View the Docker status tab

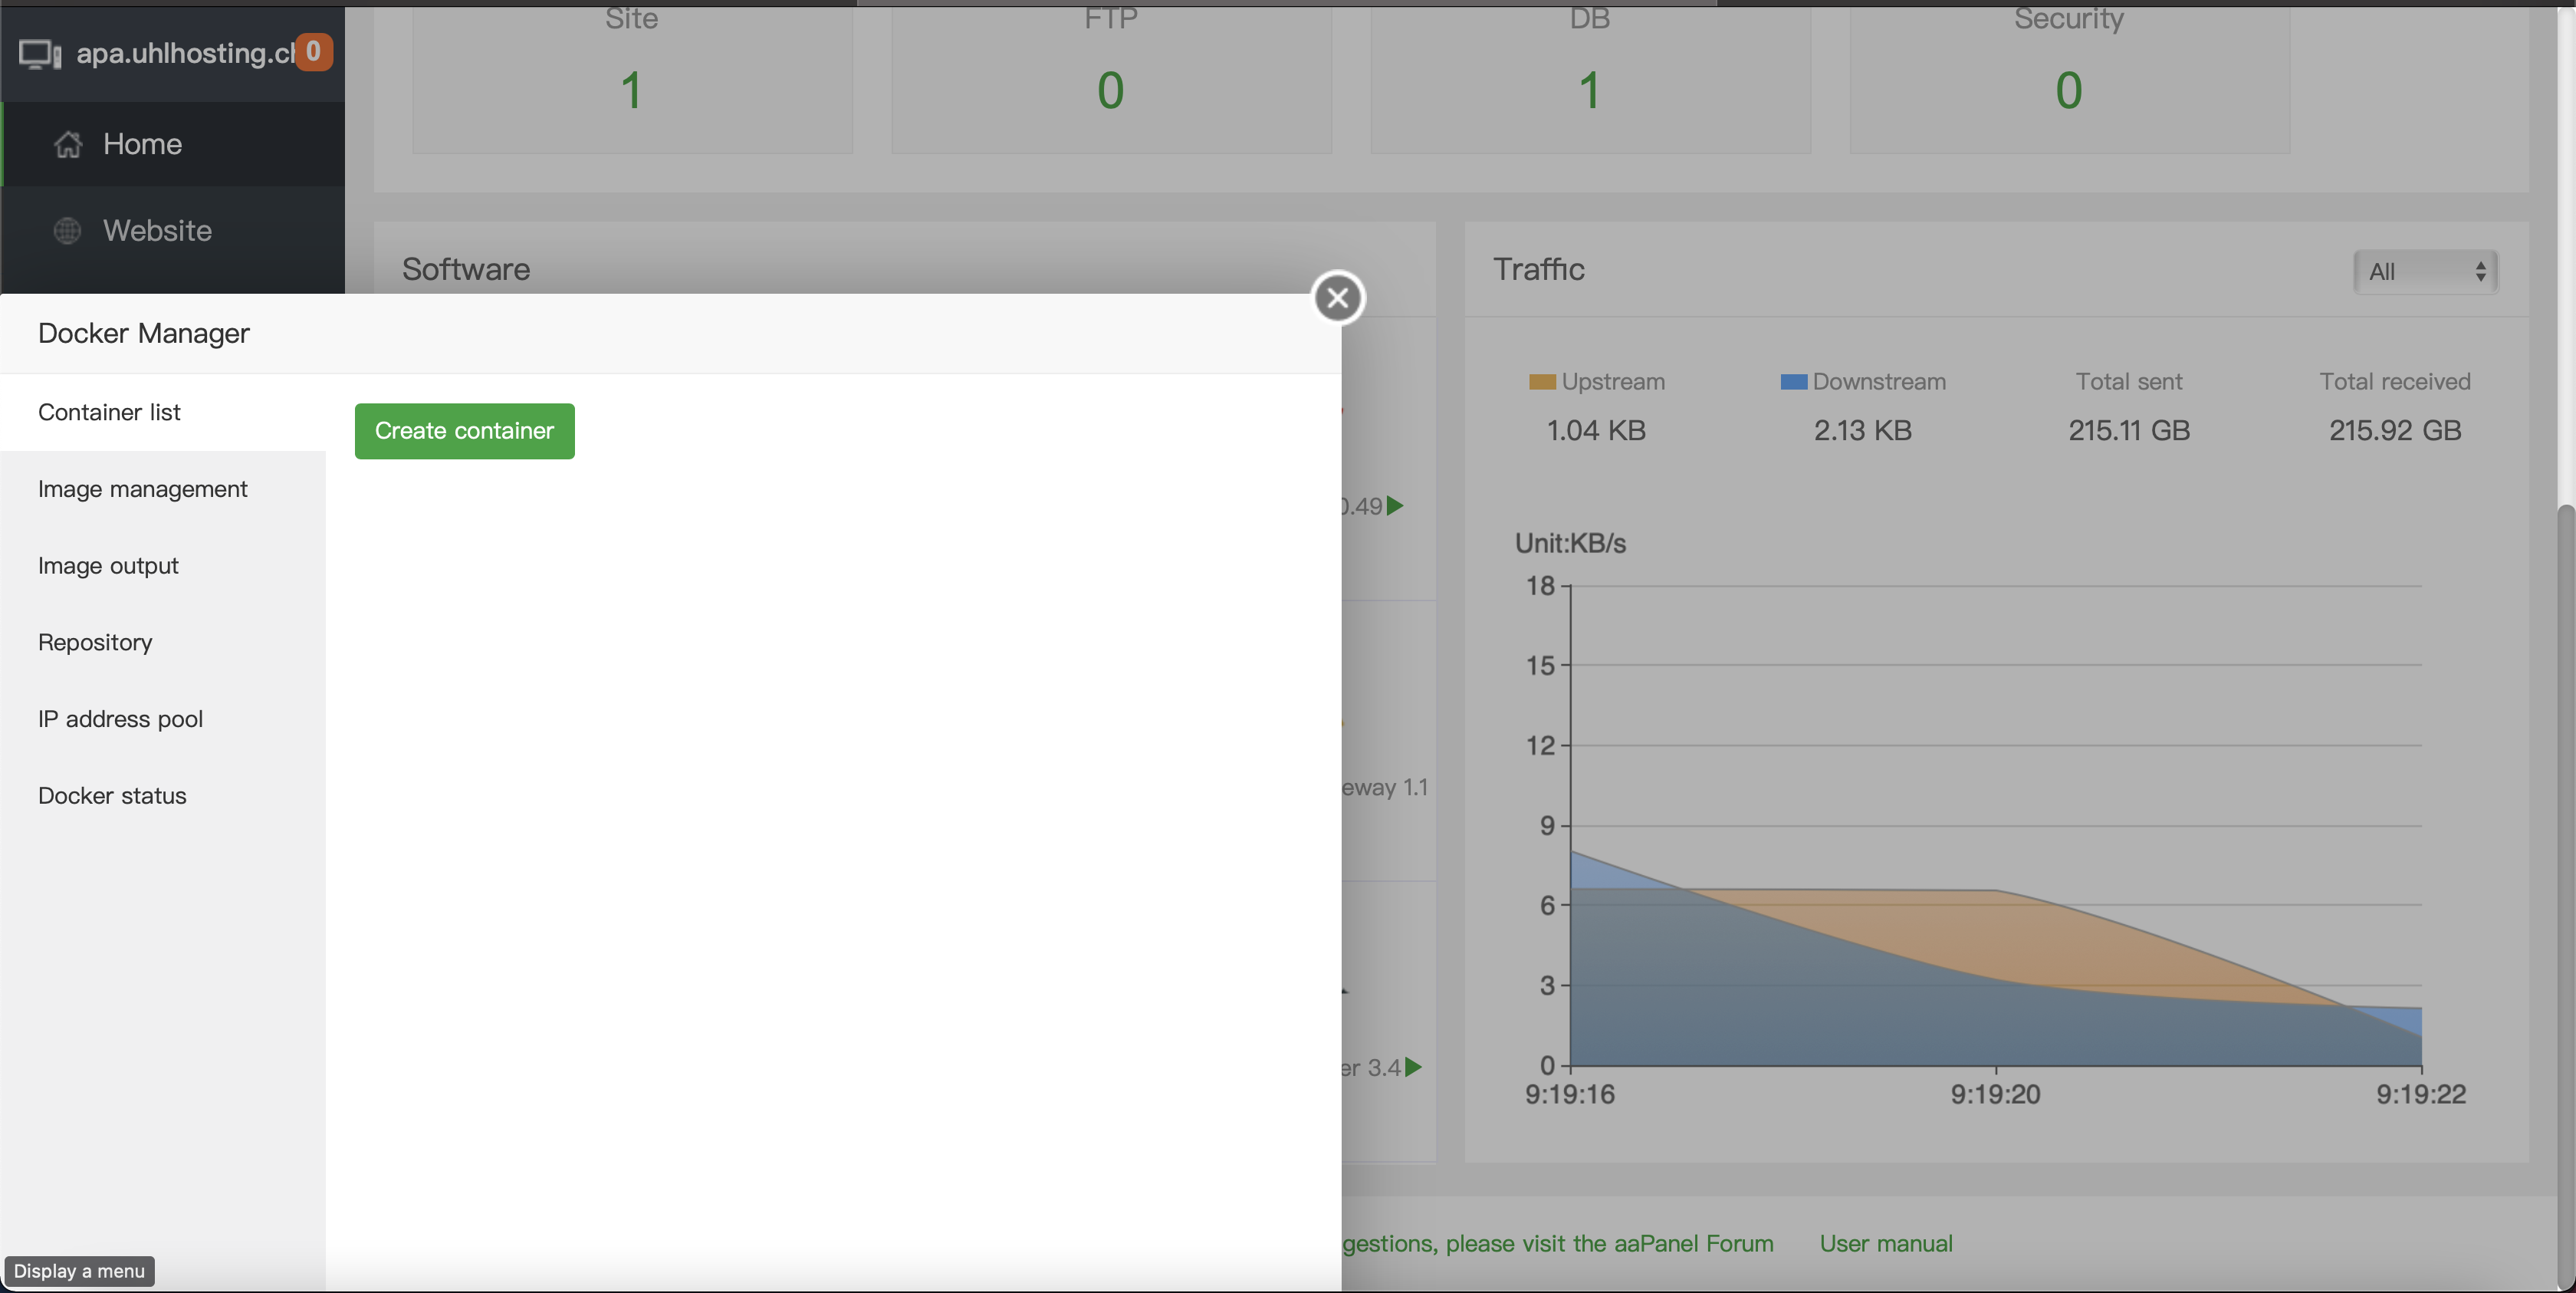[x=112, y=796]
